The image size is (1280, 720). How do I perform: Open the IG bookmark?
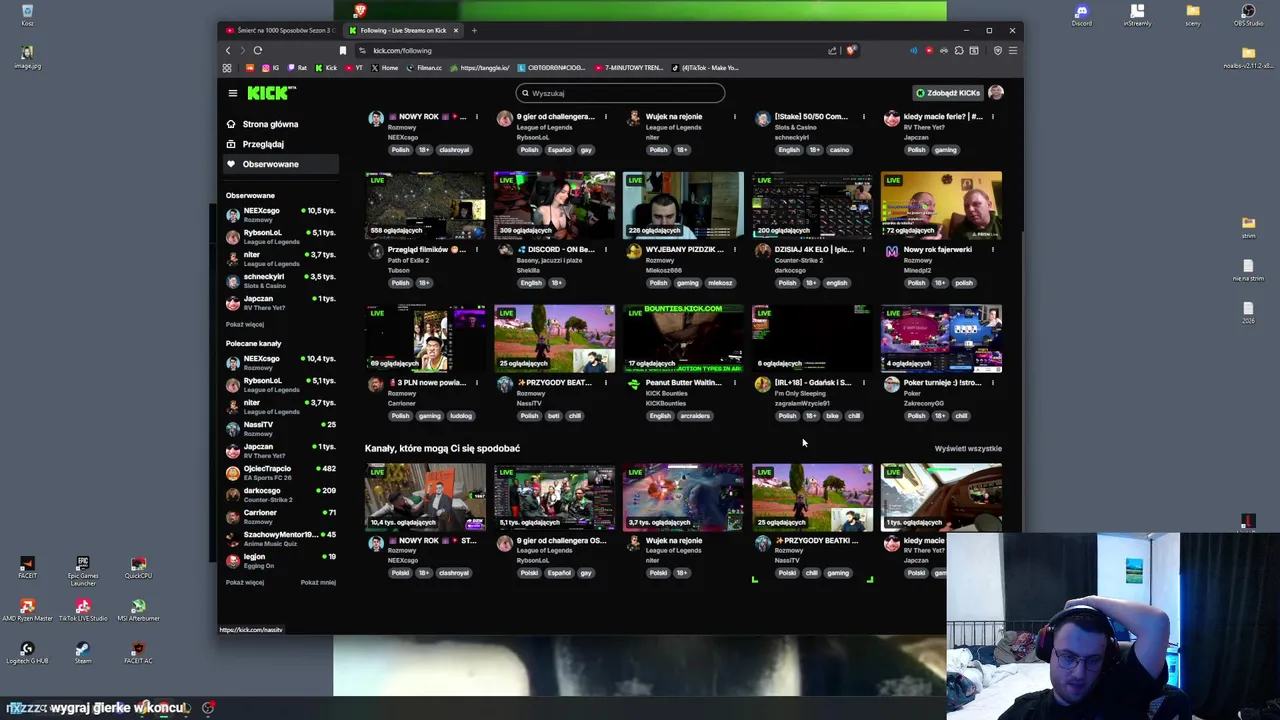click(x=271, y=68)
